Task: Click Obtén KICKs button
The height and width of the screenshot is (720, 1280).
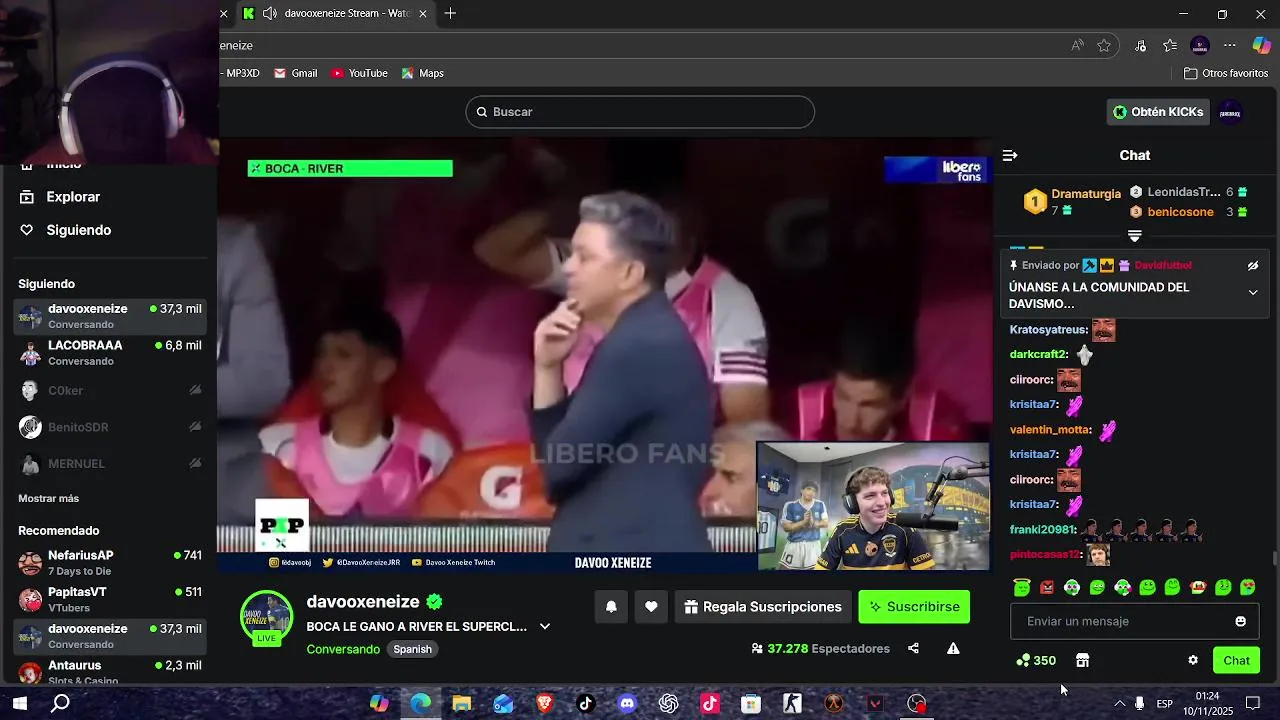Action: tap(1159, 112)
